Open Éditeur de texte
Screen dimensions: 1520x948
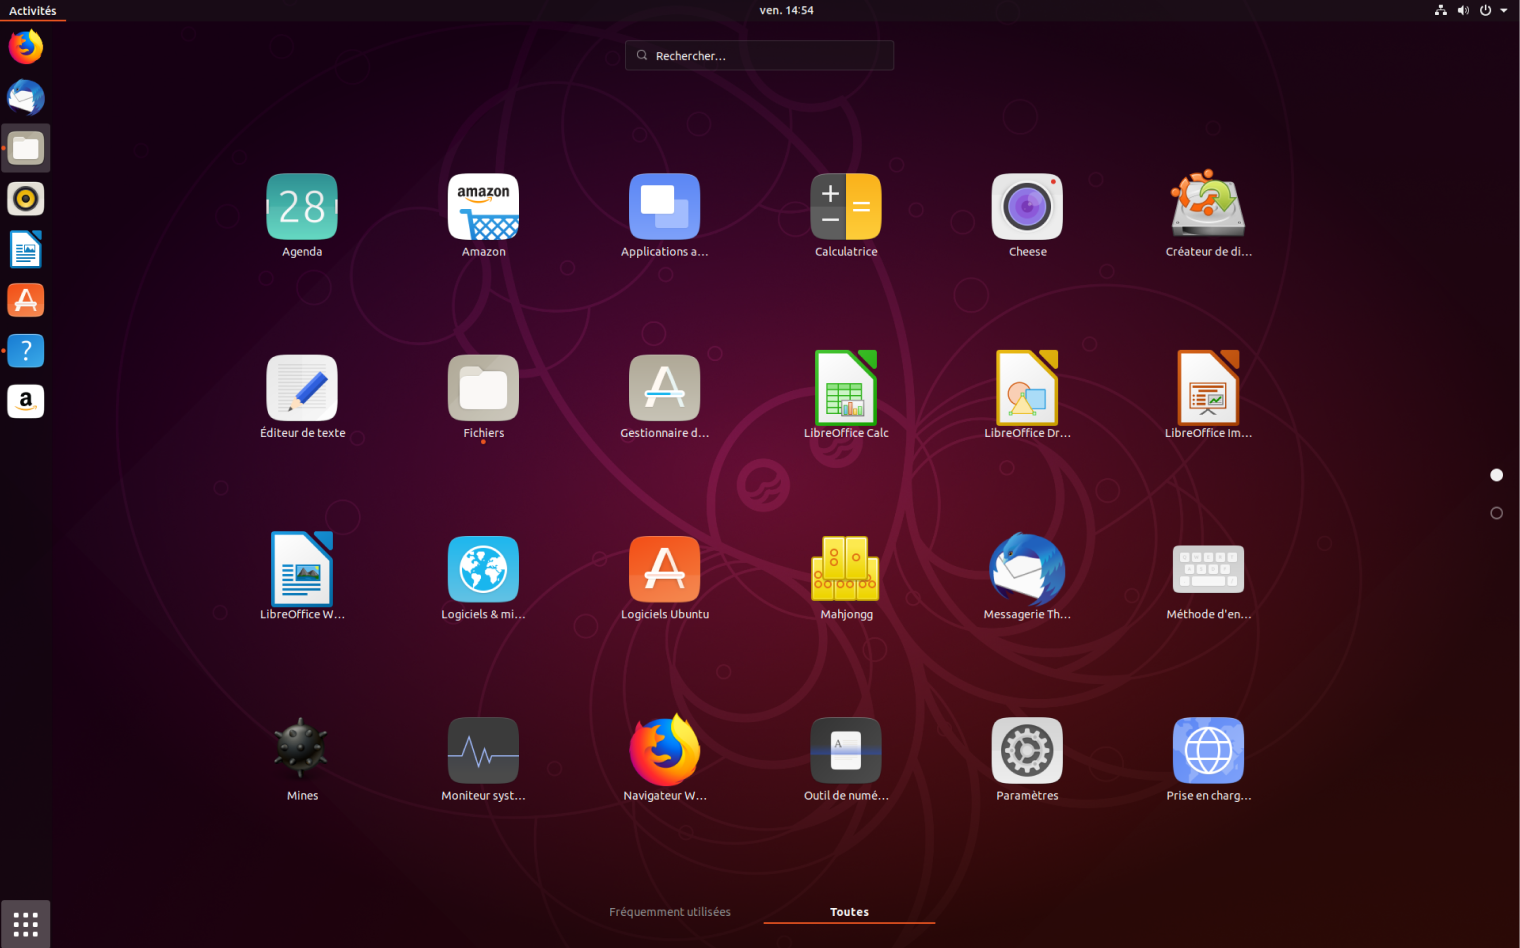[x=302, y=388]
